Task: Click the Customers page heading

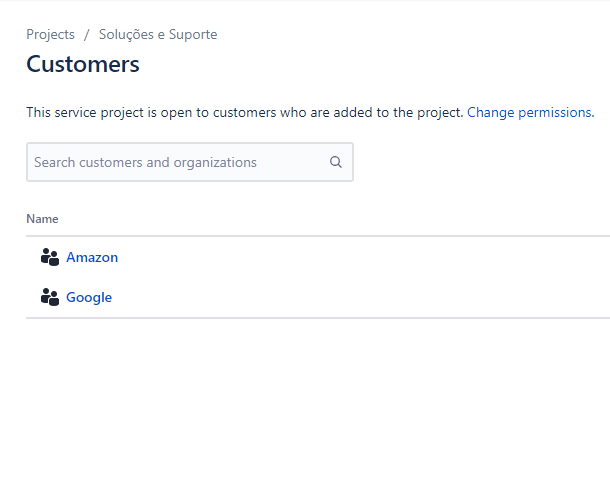Action: tap(83, 65)
